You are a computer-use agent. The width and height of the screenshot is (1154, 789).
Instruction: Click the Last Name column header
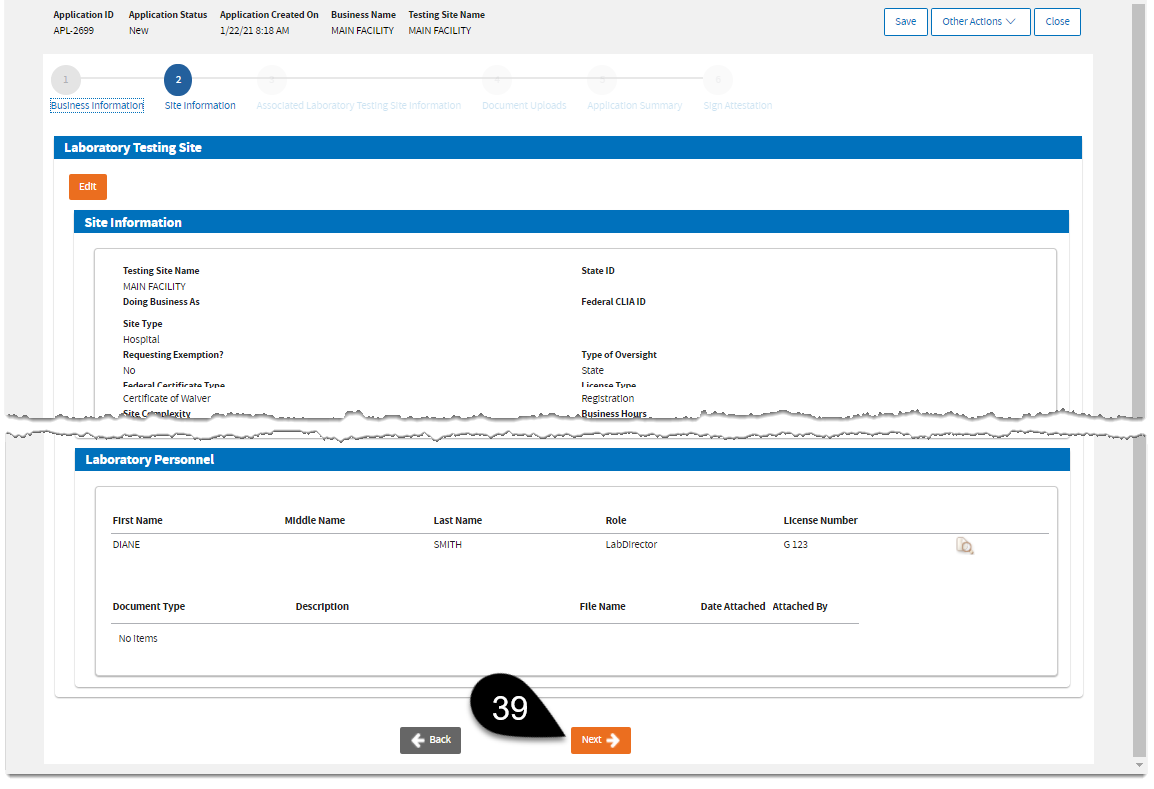[457, 521]
